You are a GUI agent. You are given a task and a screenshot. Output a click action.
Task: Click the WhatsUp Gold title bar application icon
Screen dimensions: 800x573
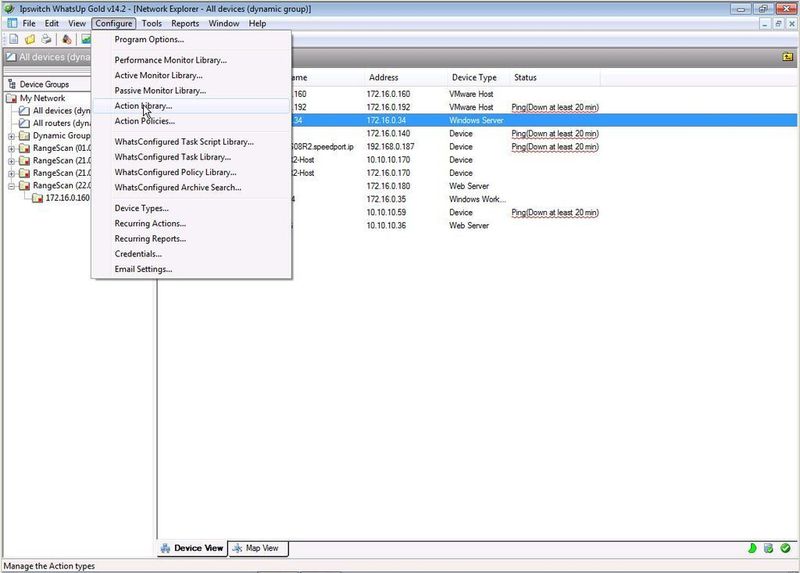9,9
